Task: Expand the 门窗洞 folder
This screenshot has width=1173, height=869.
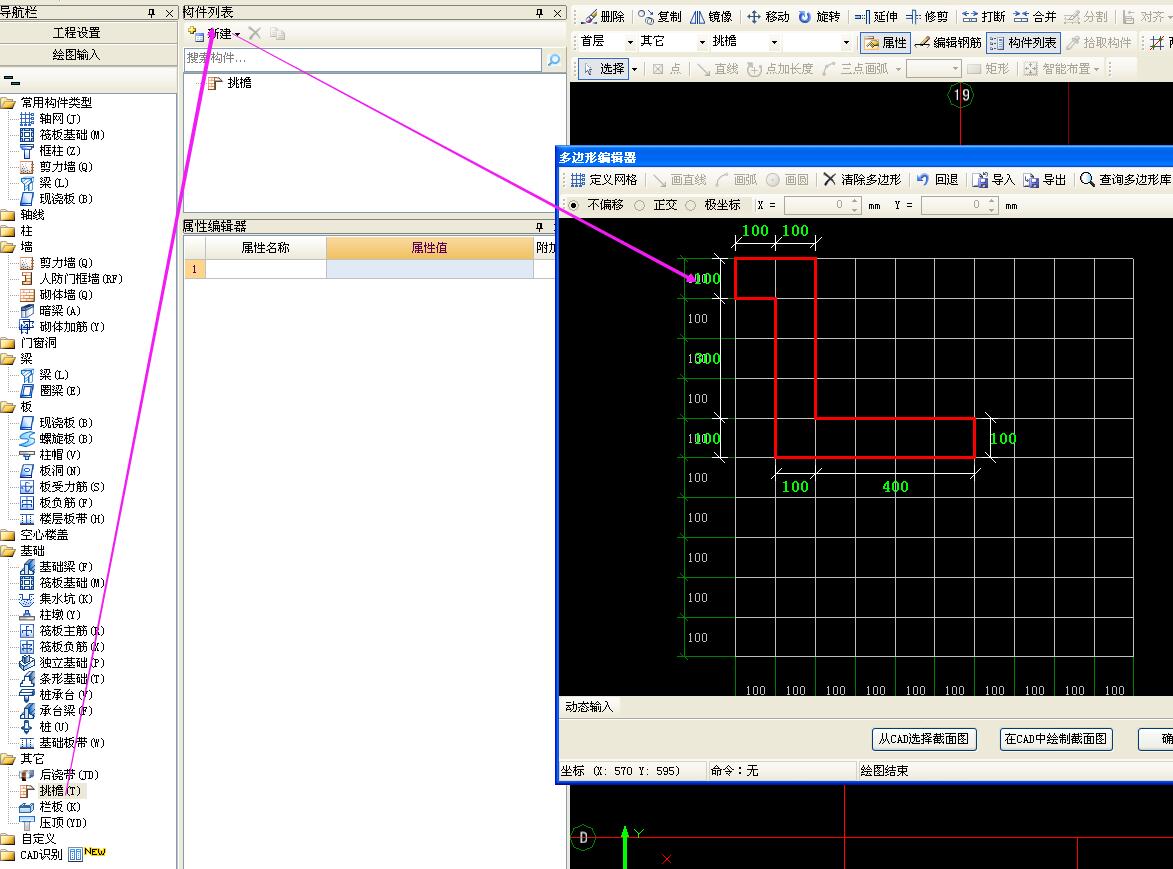Action: [x=8, y=343]
